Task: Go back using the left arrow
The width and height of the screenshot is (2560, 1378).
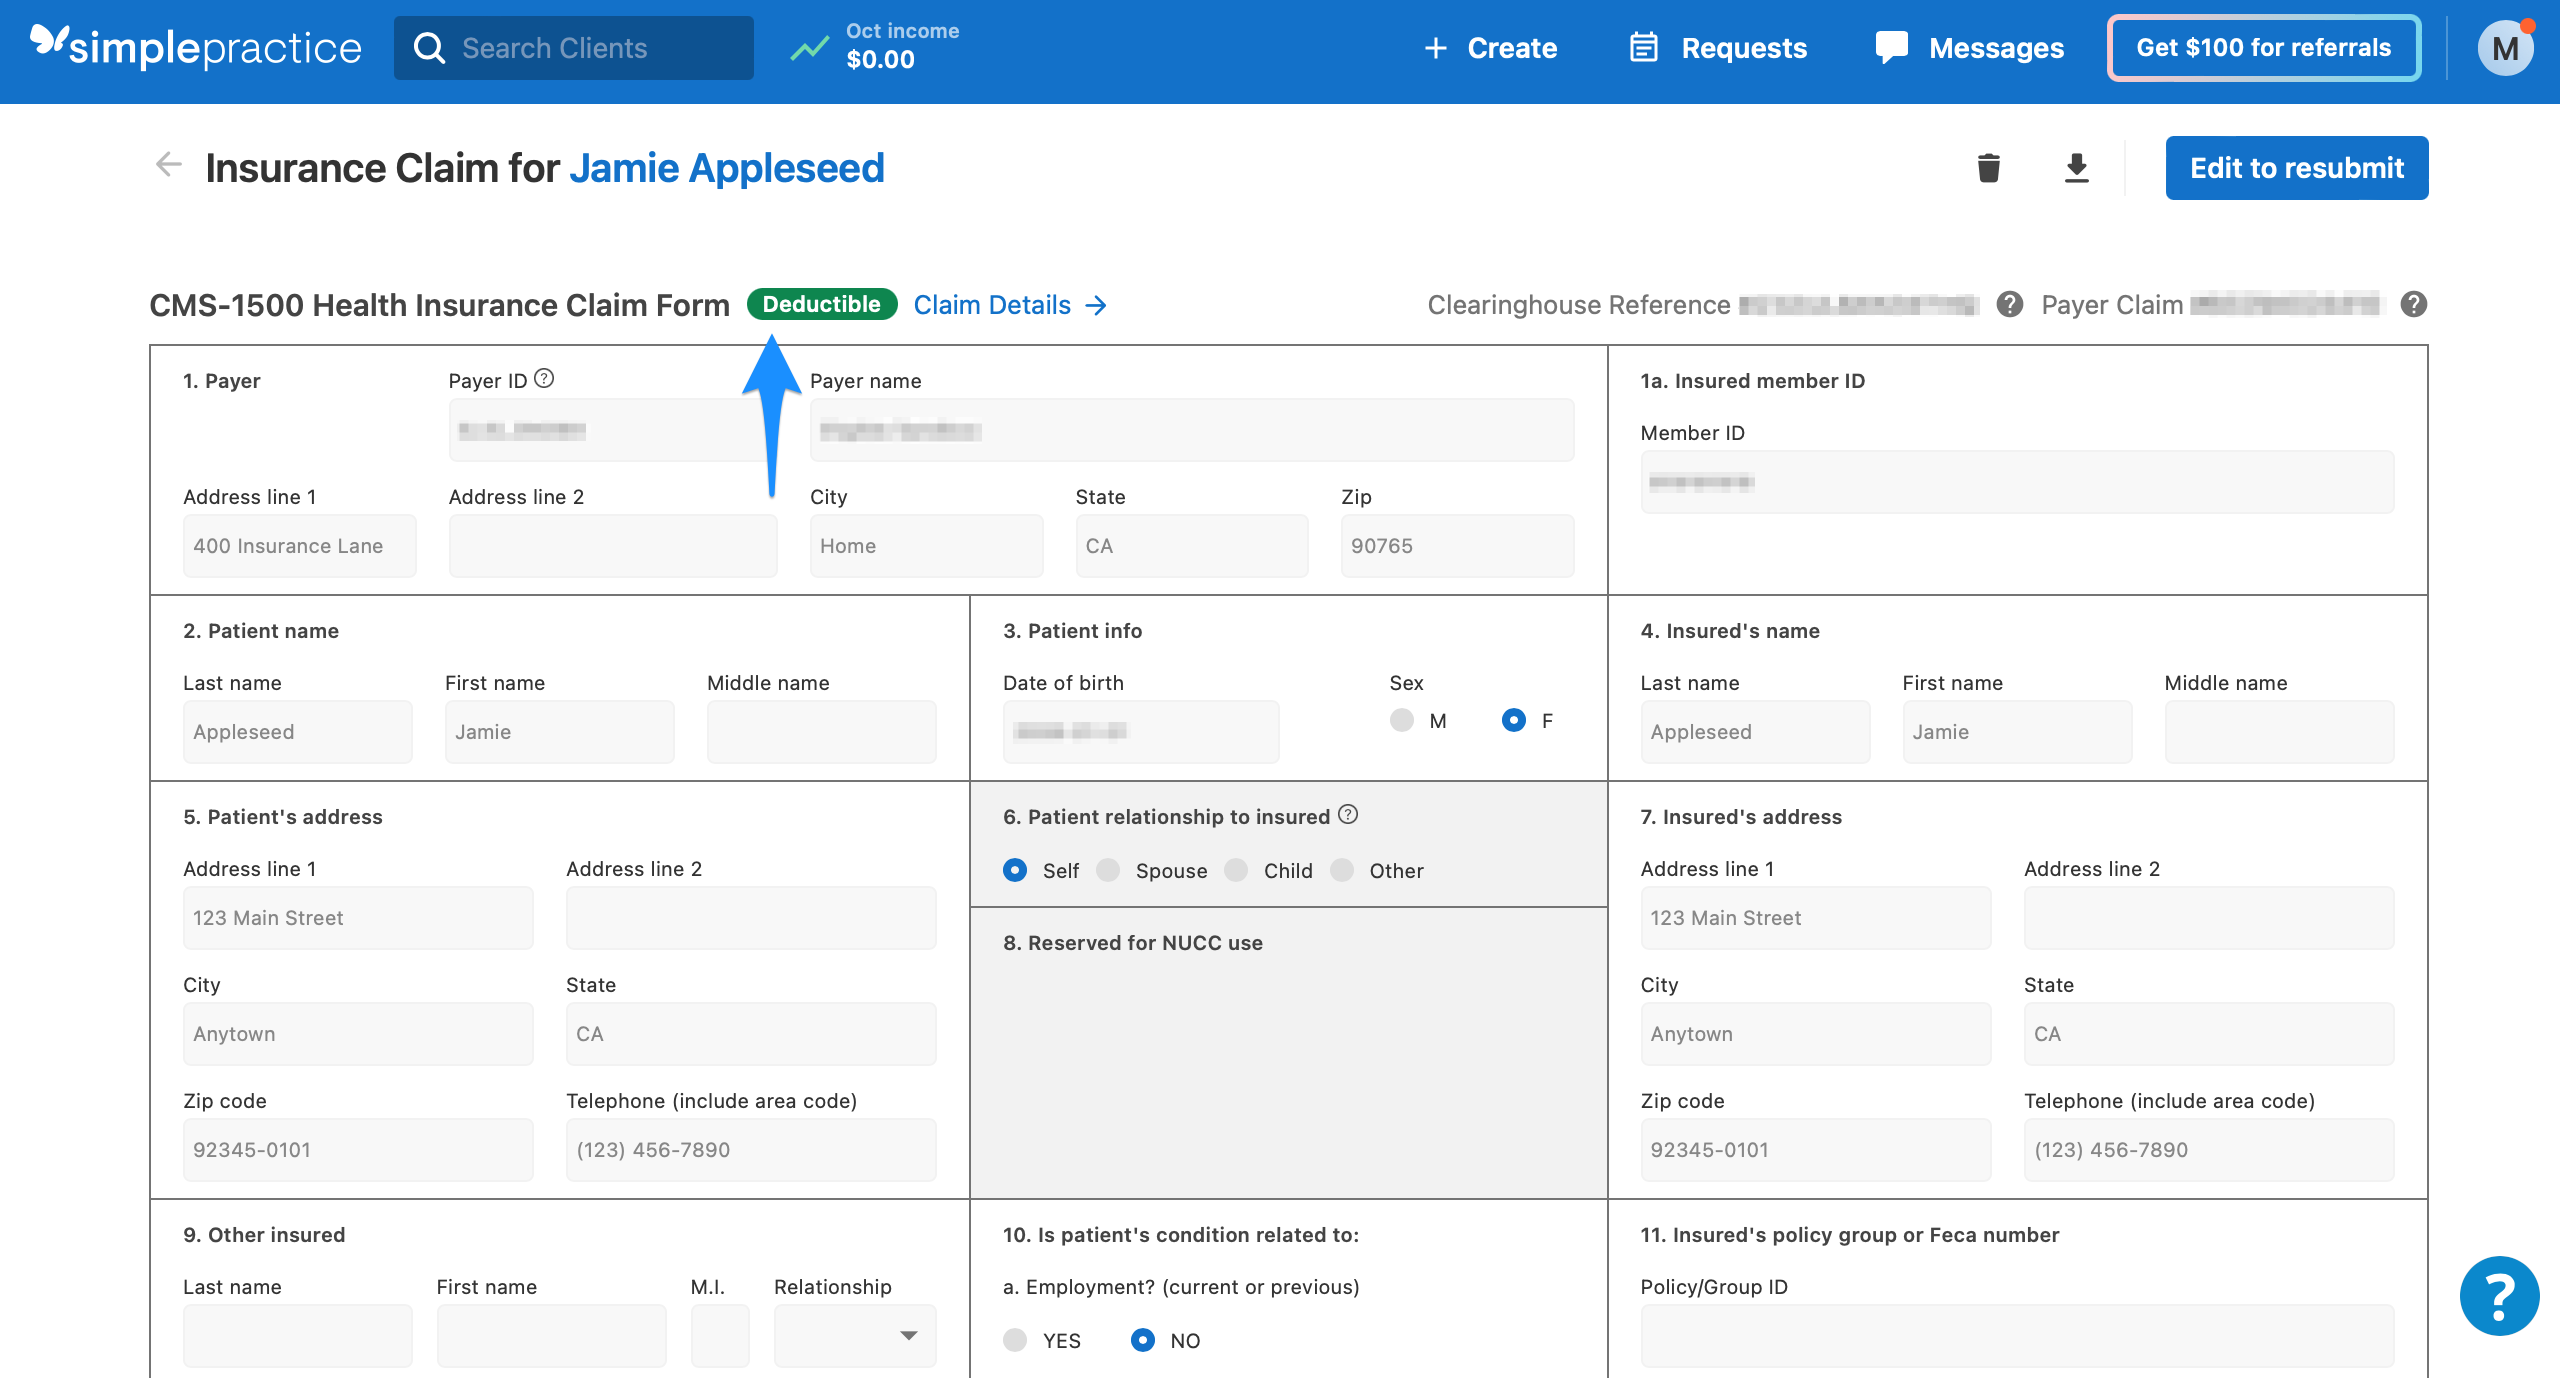Action: (x=169, y=165)
